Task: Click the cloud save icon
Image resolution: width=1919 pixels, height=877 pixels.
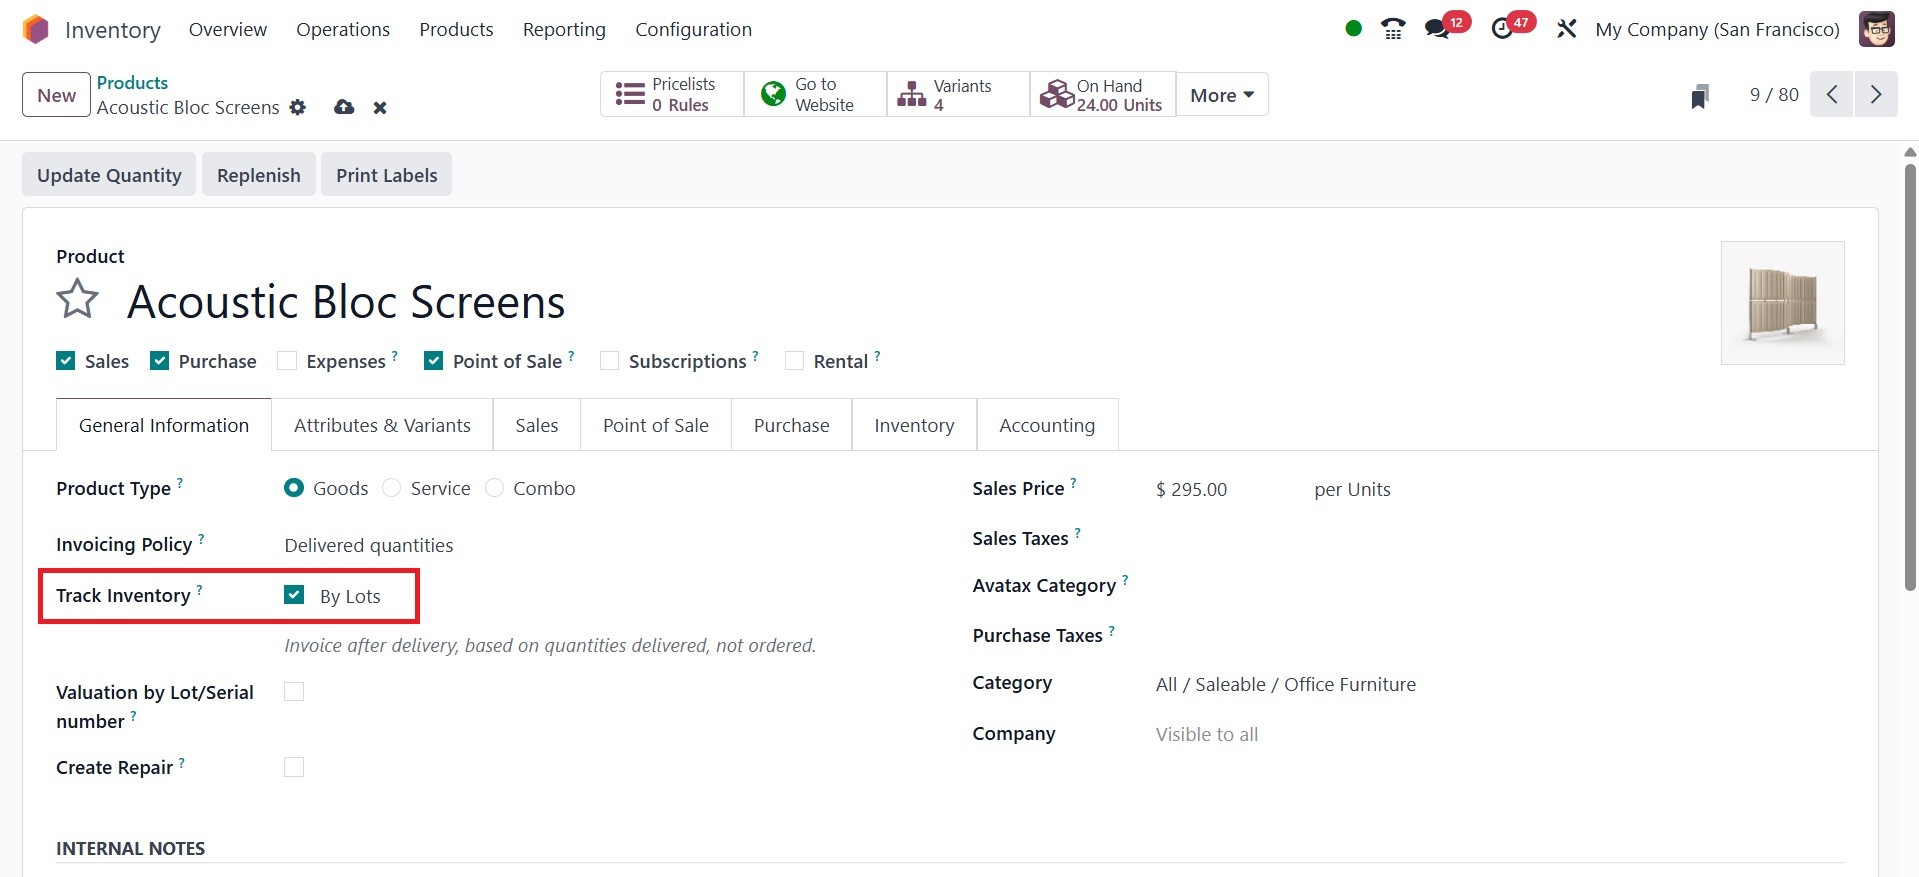Action: tap(344, 107)
